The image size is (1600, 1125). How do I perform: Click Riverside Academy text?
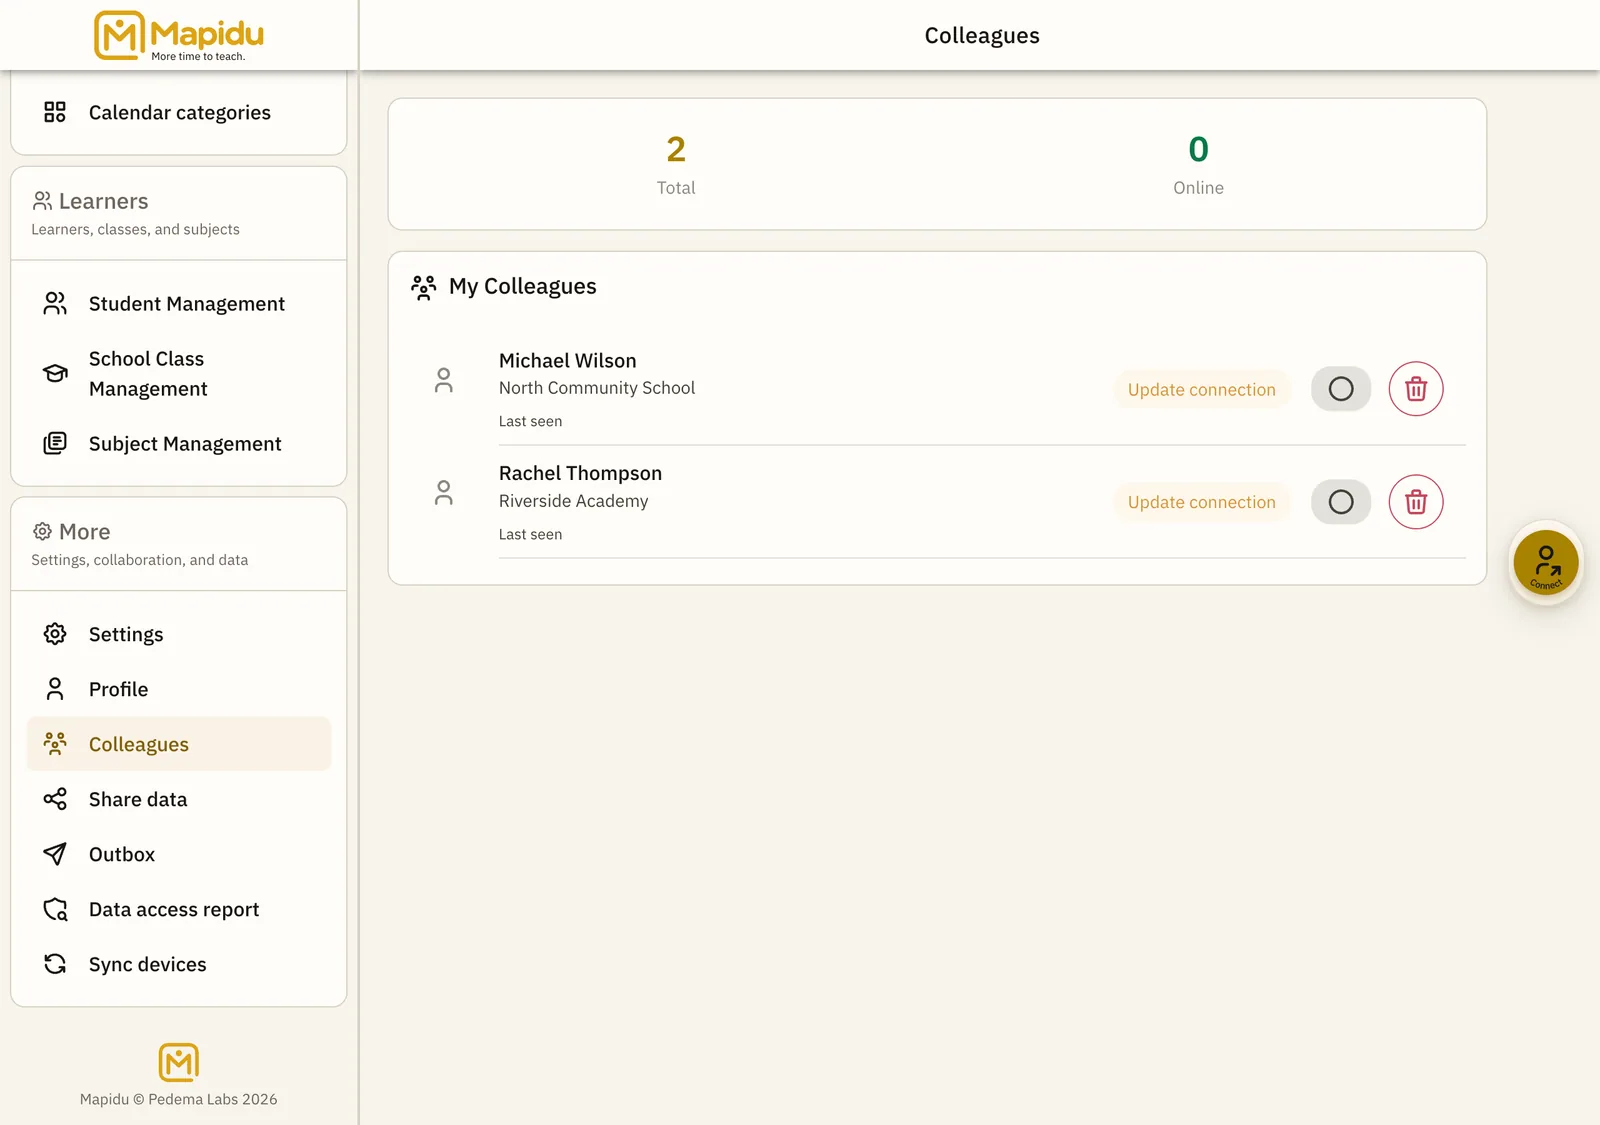click(573, 501)
